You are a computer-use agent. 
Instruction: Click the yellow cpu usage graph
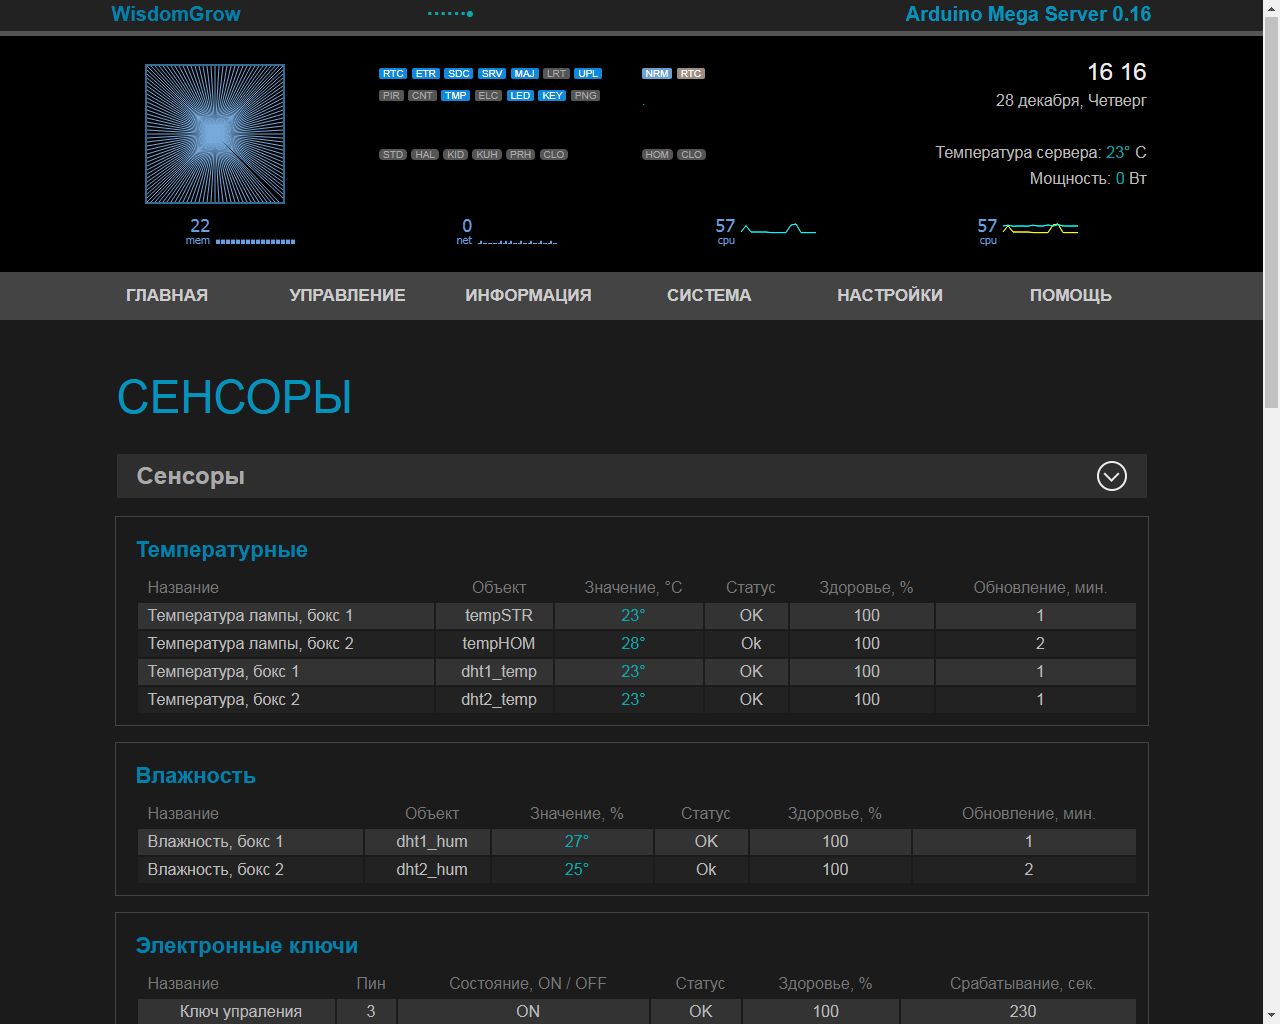pyautogui.click(x=1040, y=229)
